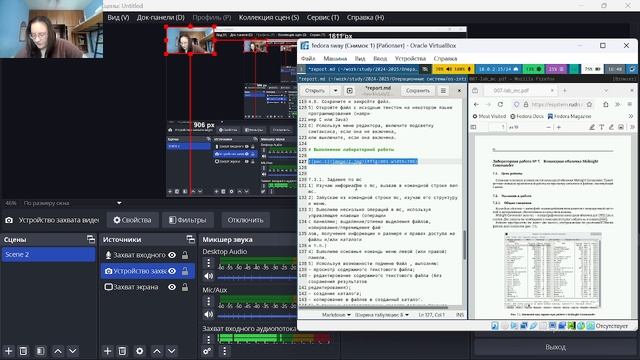640x360 pixels.
Task: Open OBS Вид (V) menu
Action: point(118,18)
